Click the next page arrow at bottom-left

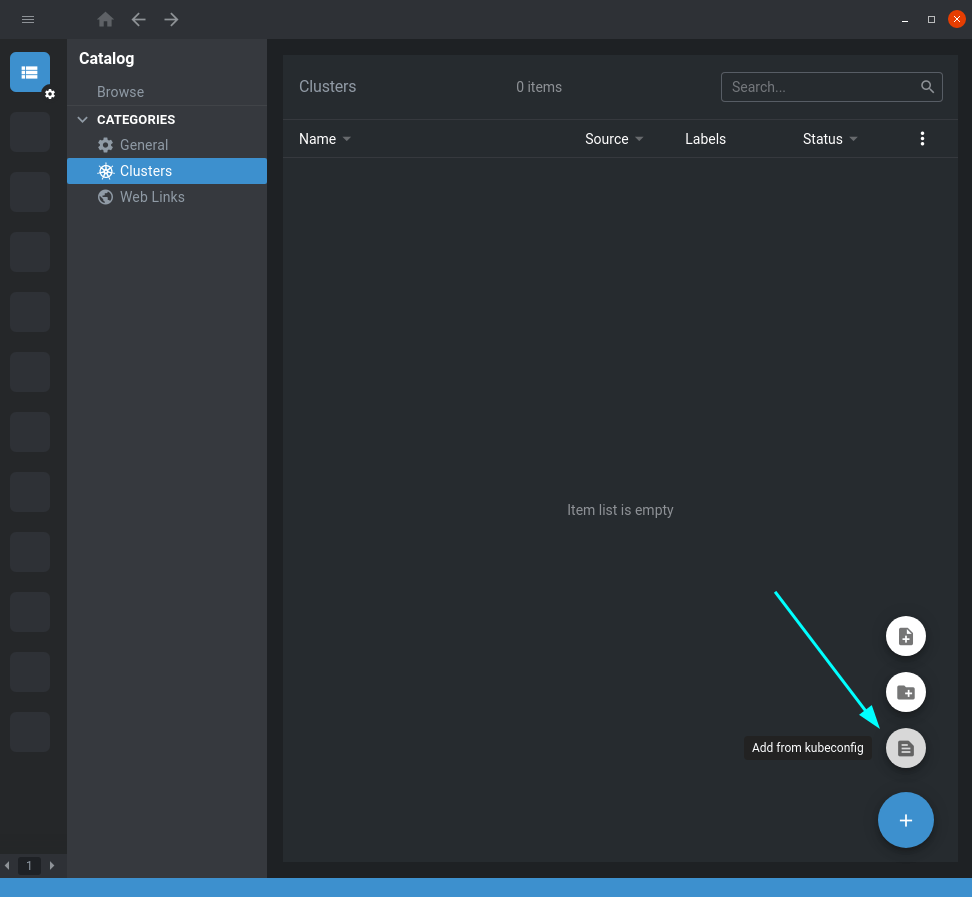click(x=52, y=865)
